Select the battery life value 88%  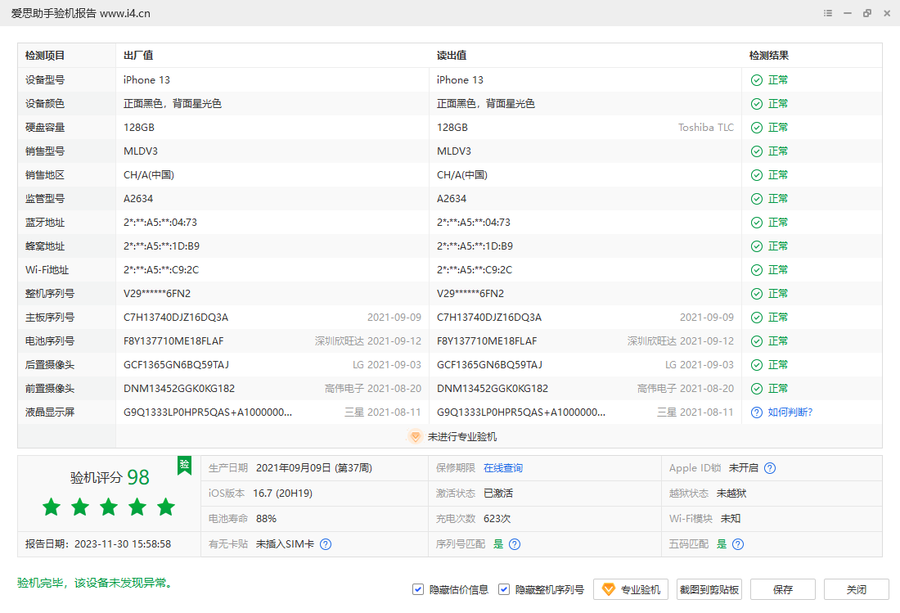266,519
